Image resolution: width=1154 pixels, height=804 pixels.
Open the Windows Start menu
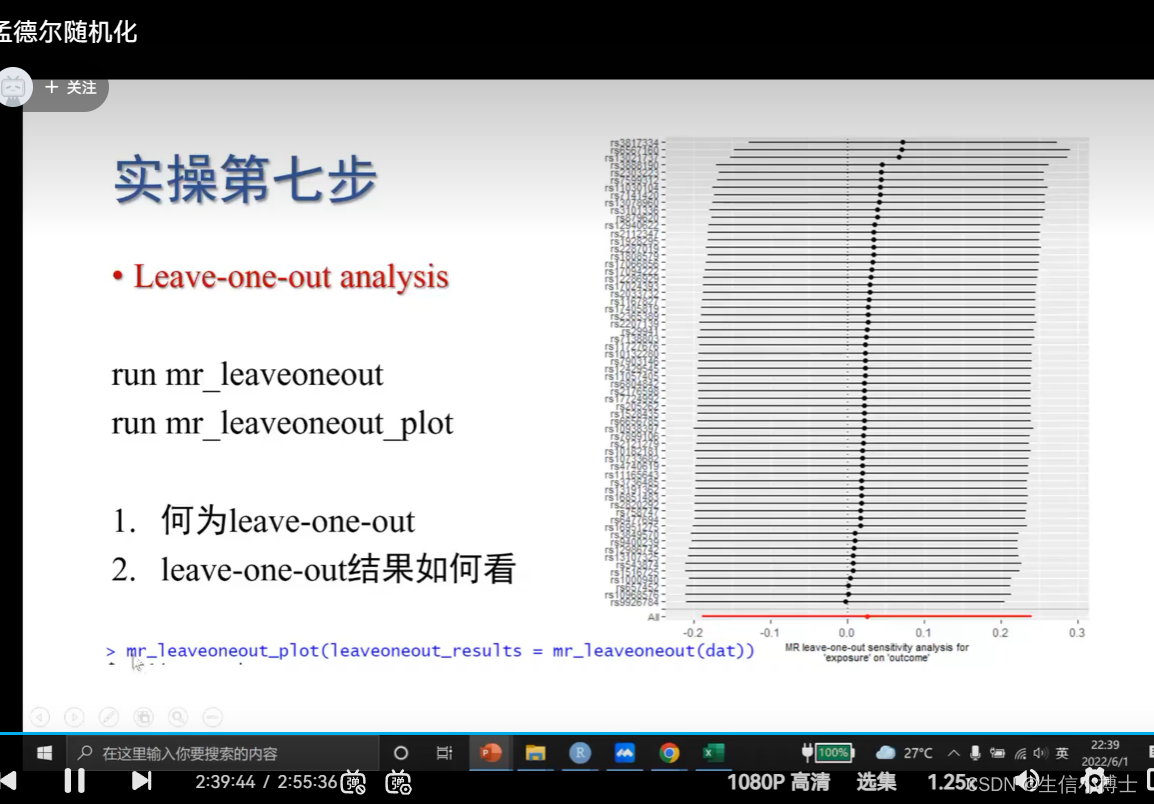point(44,752)
